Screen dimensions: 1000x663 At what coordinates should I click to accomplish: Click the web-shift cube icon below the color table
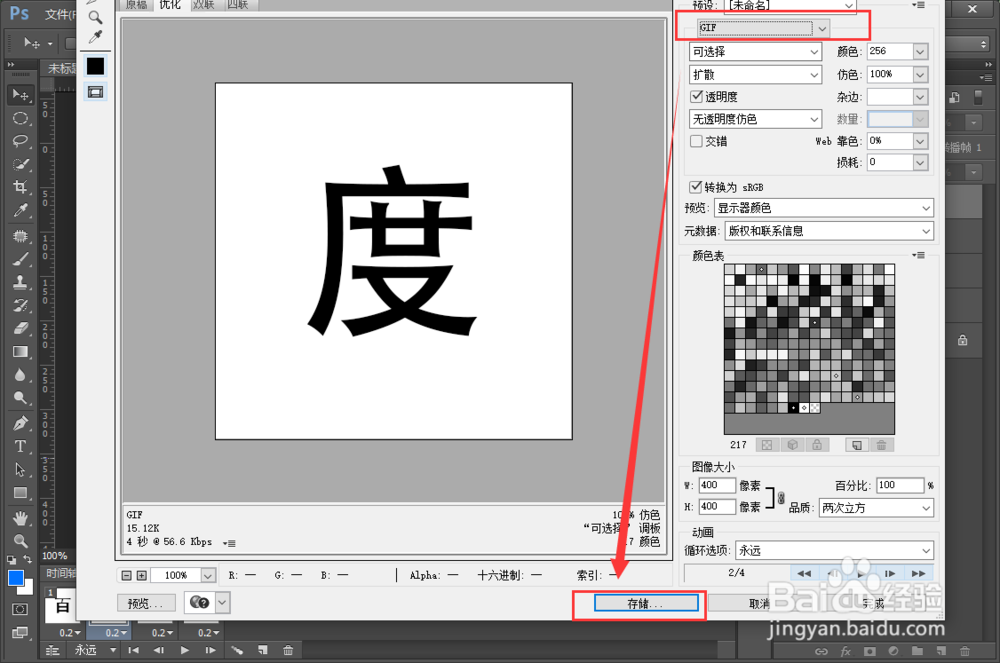point(792,444)
